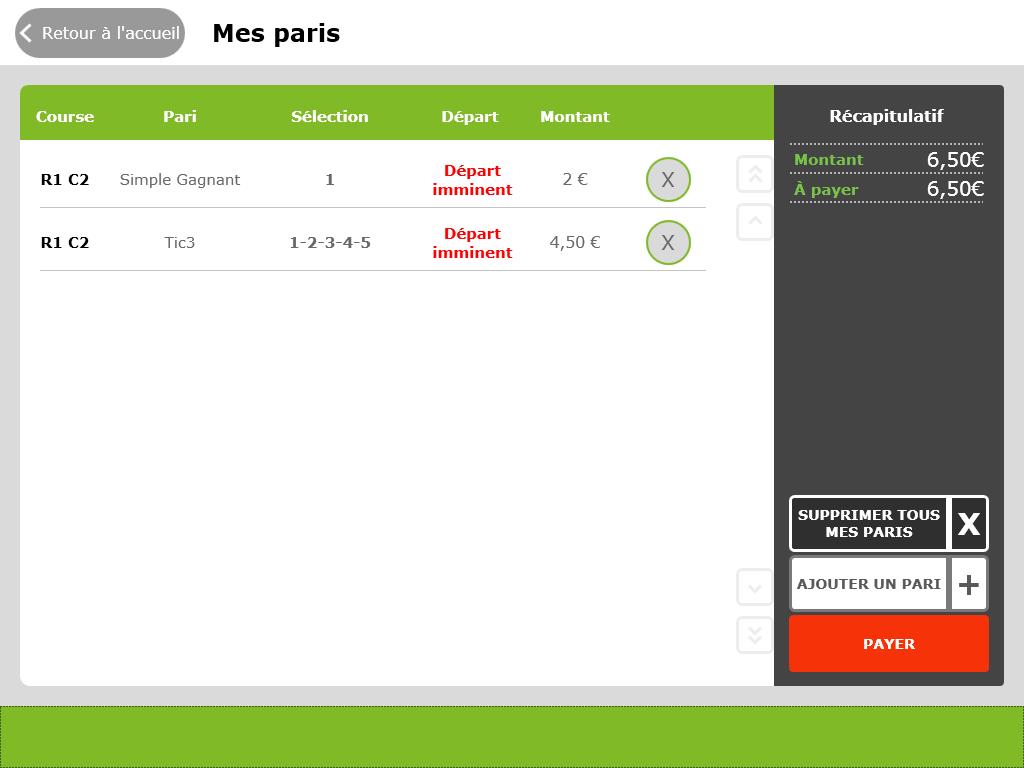Click the Montant column header
Image resolution: width=1024 pixels, height=768 pixels.
[575, 117]
